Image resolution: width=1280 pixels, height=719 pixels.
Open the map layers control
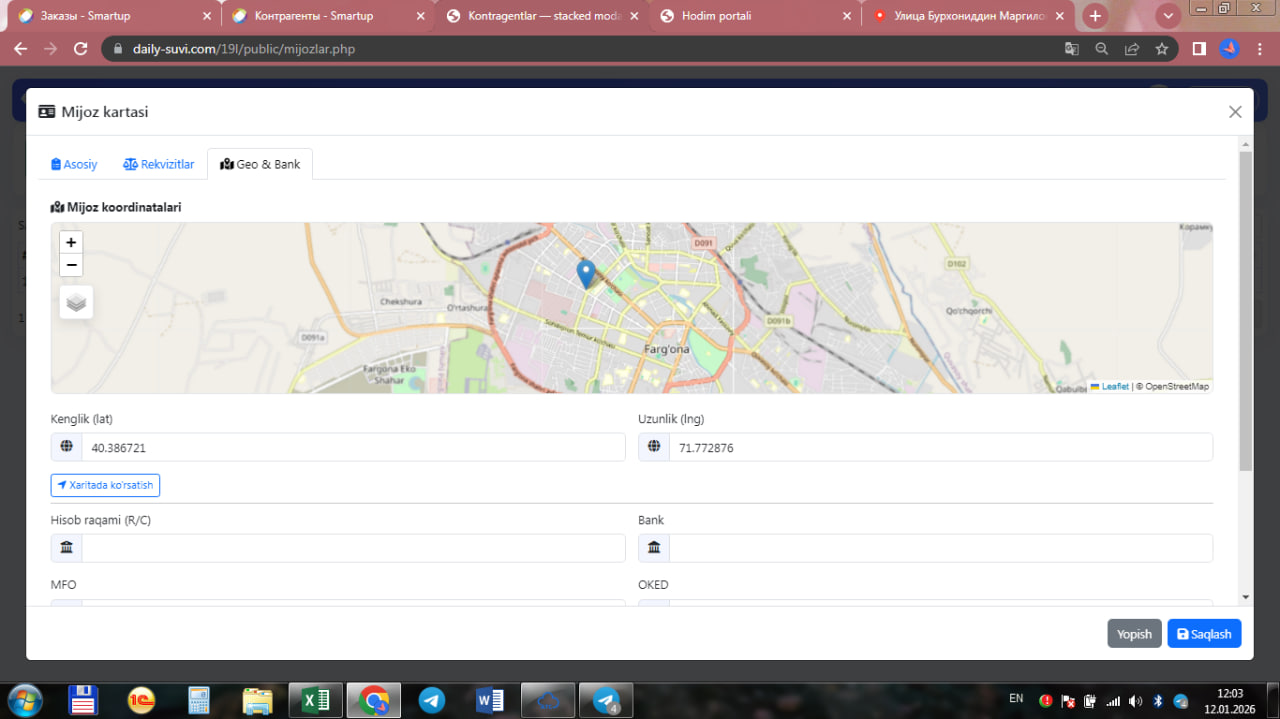[x=76, y=302]
